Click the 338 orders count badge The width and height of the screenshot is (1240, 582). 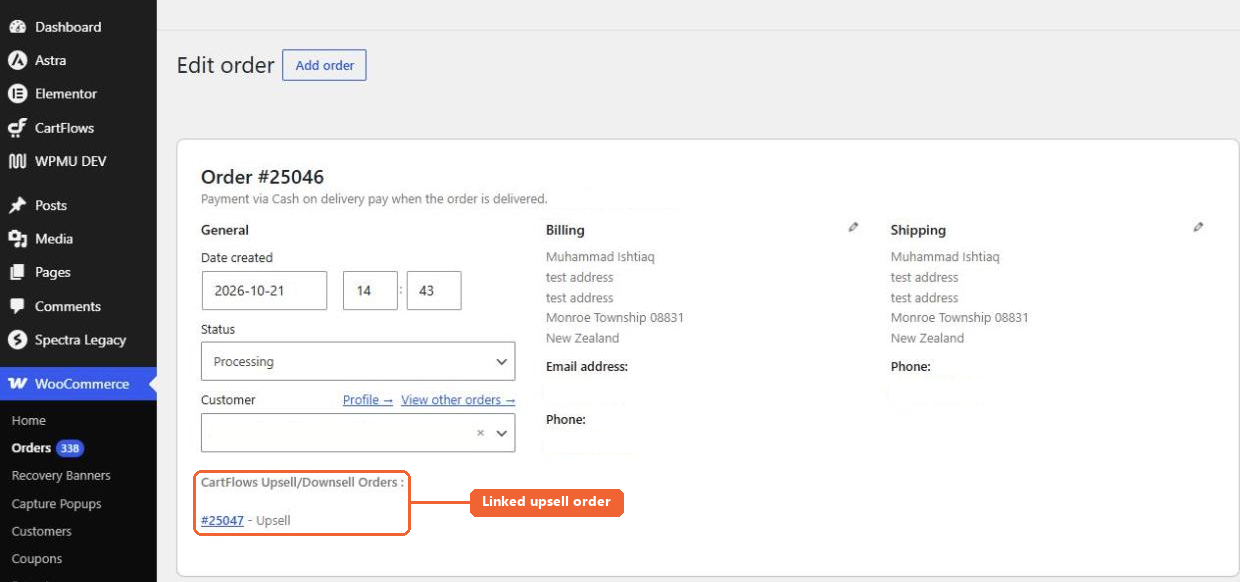tap(70, 448)
